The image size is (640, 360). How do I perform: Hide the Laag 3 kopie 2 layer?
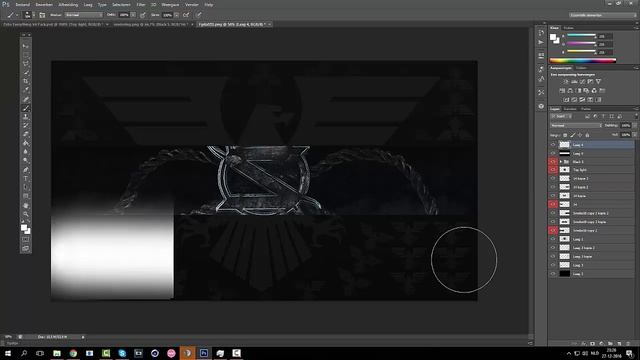[x=553, y=248]
